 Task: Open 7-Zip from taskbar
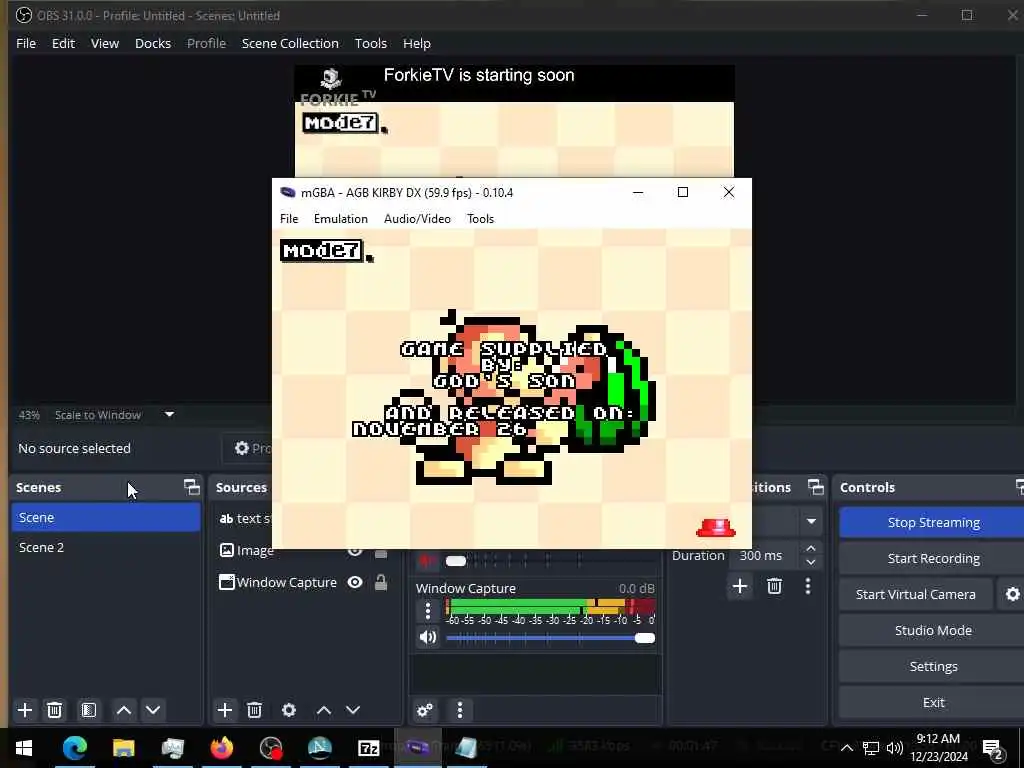tap(368, 748)
